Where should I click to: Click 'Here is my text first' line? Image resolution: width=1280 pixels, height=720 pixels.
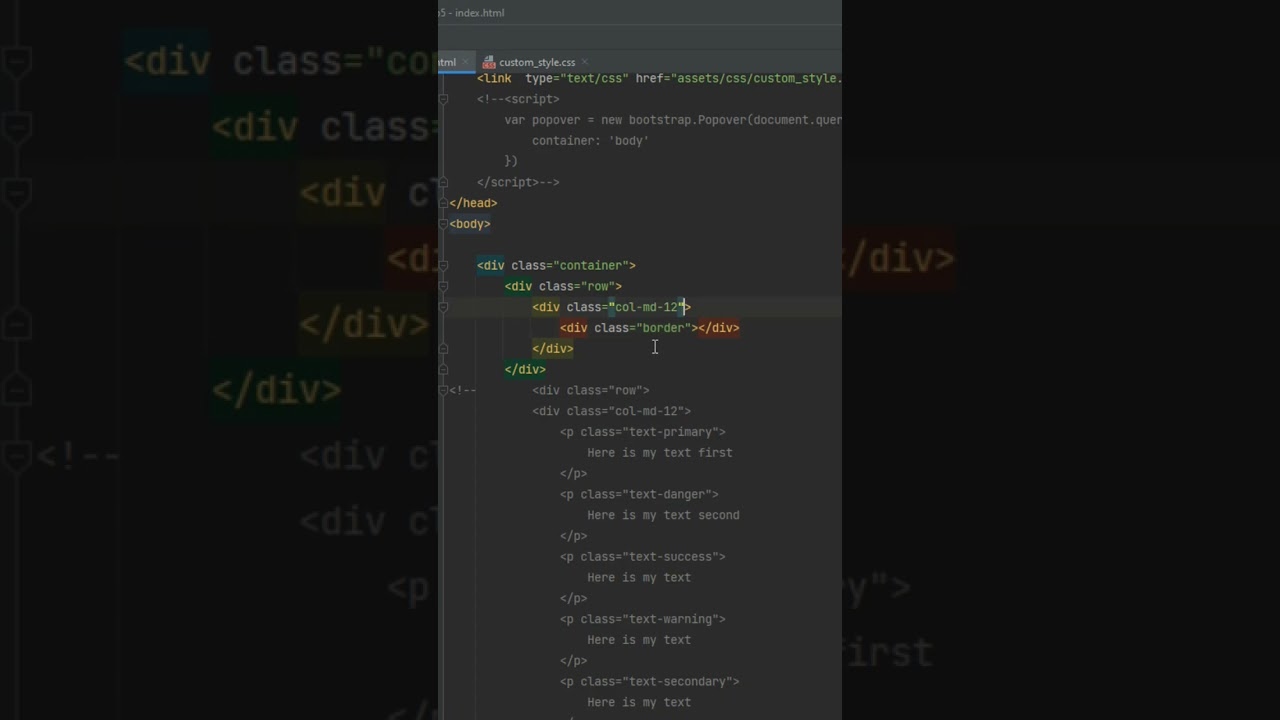pyautogui.click(x=659, y=453)
